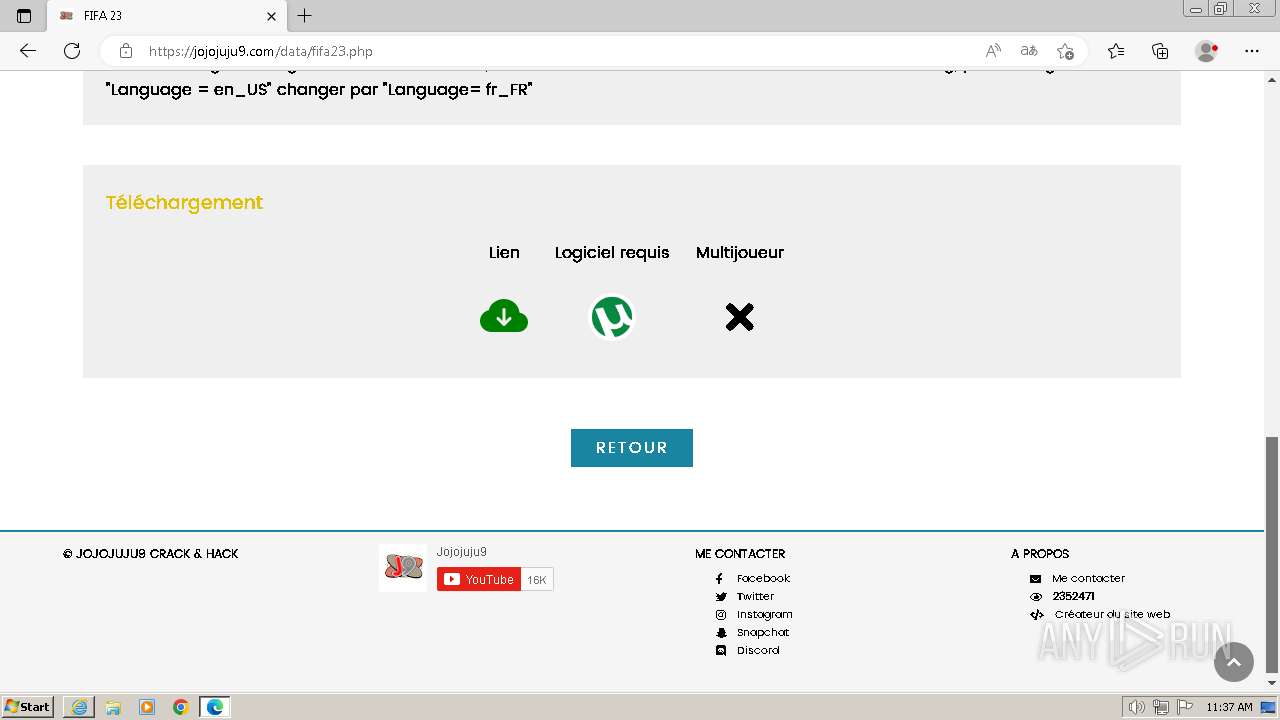
Task: Go back with the browser back arrow
Action: tap(28, 51)
